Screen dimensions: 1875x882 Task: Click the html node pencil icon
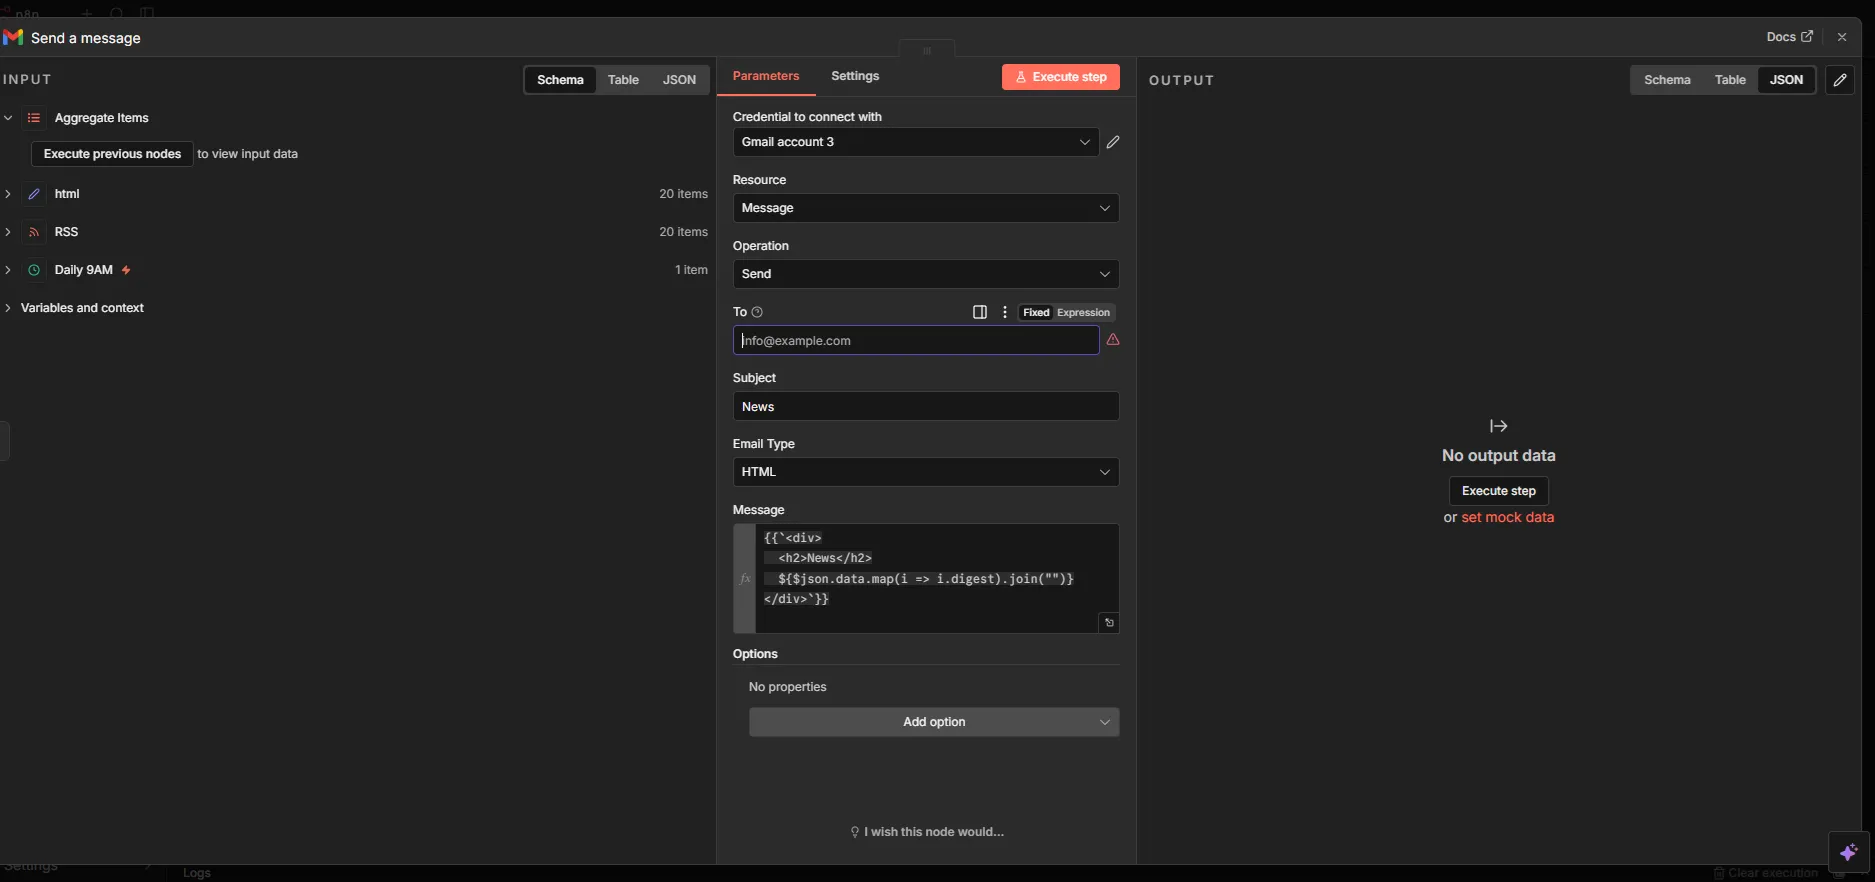click(x=34, y=194)
